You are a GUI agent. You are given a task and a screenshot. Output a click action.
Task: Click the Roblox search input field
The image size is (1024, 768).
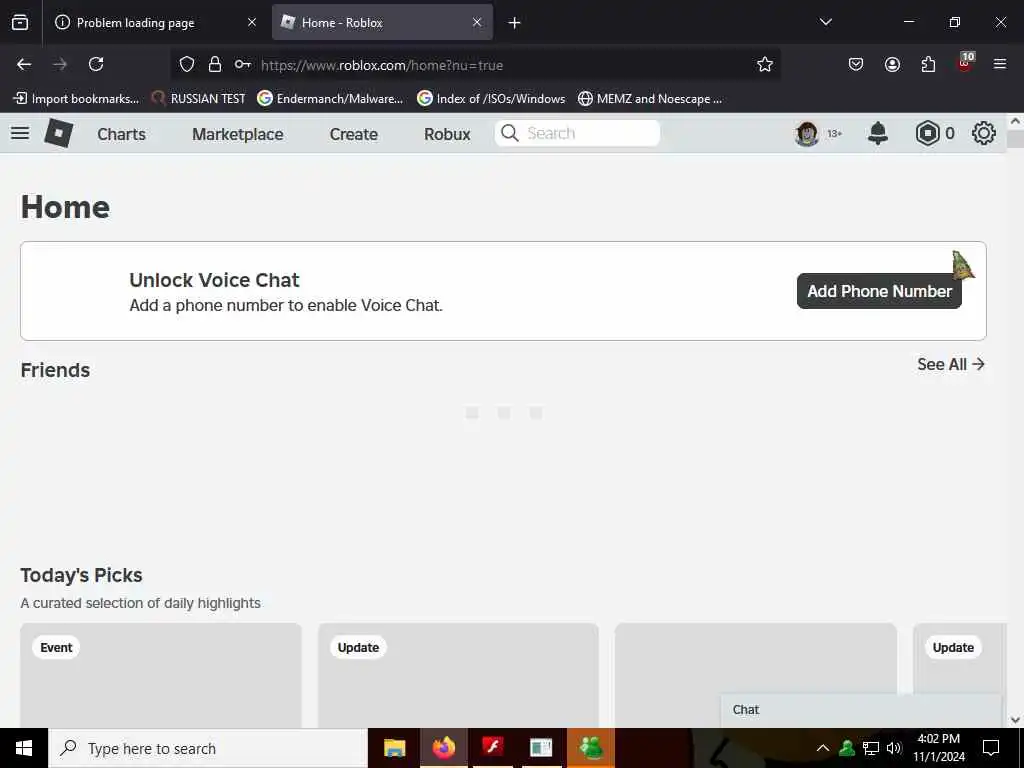(577, 133)
